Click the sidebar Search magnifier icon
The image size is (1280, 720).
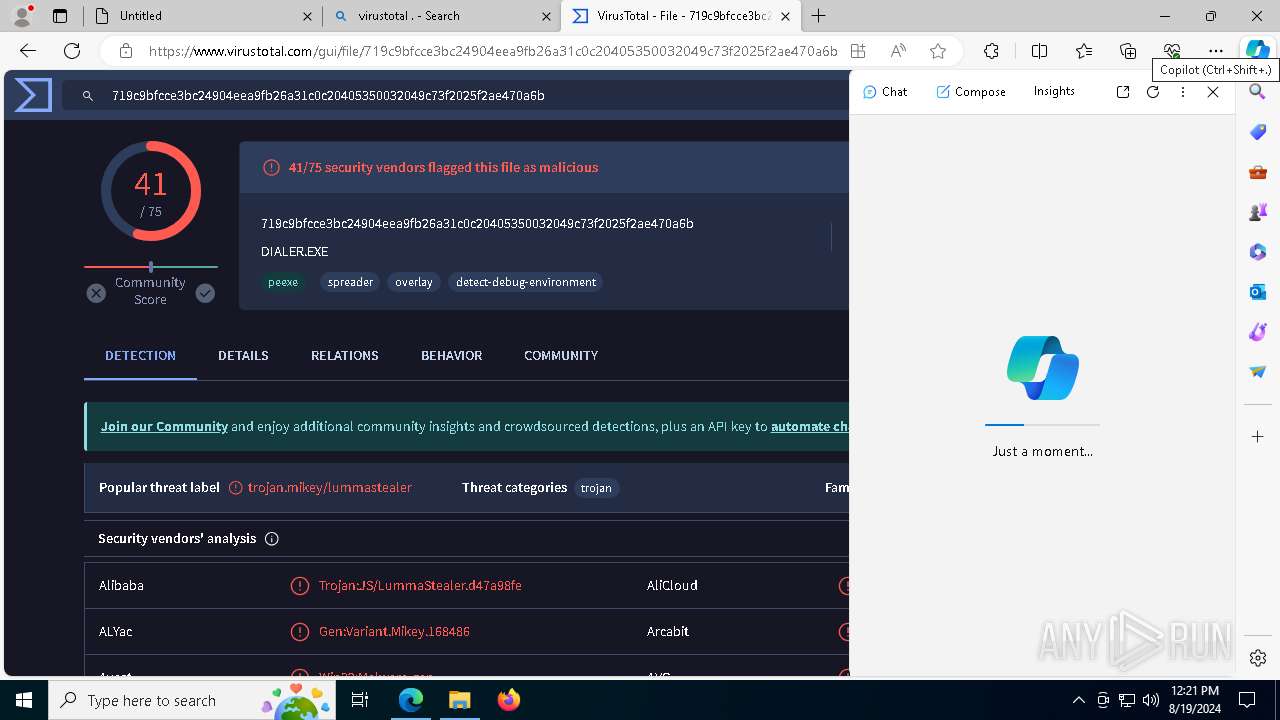(x=1258, y=92)
